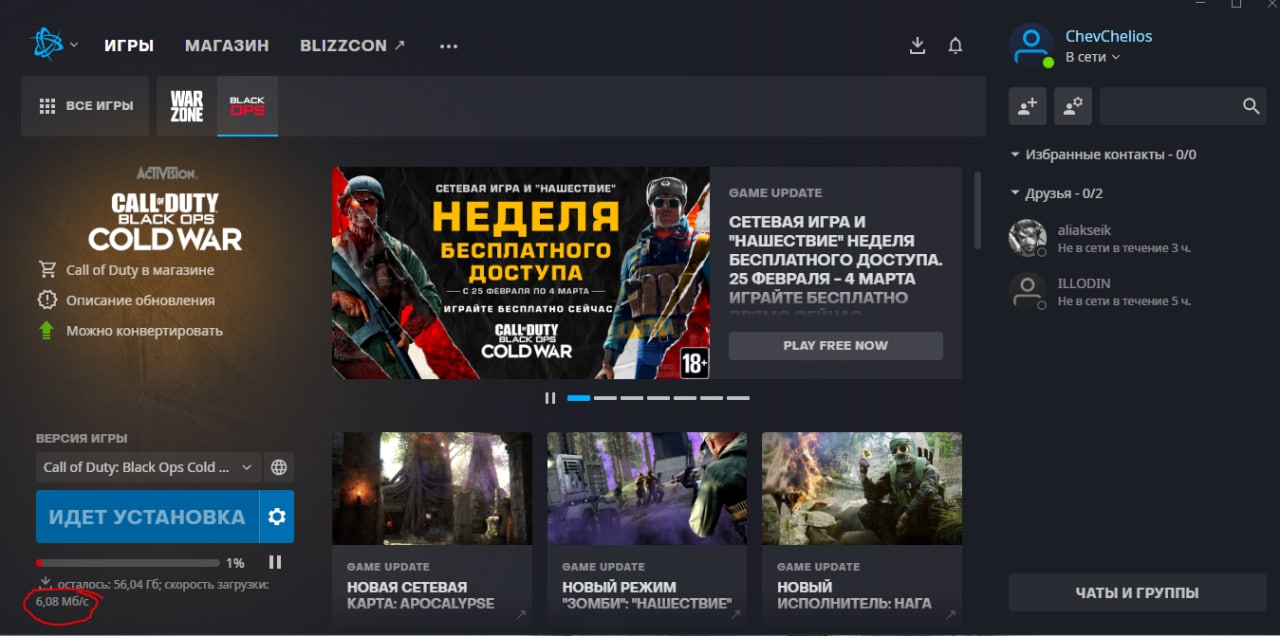1280x636 pixels.
Task: Click the ВСЕ ИГРЫ grid button
Action: tap(85, 106)
